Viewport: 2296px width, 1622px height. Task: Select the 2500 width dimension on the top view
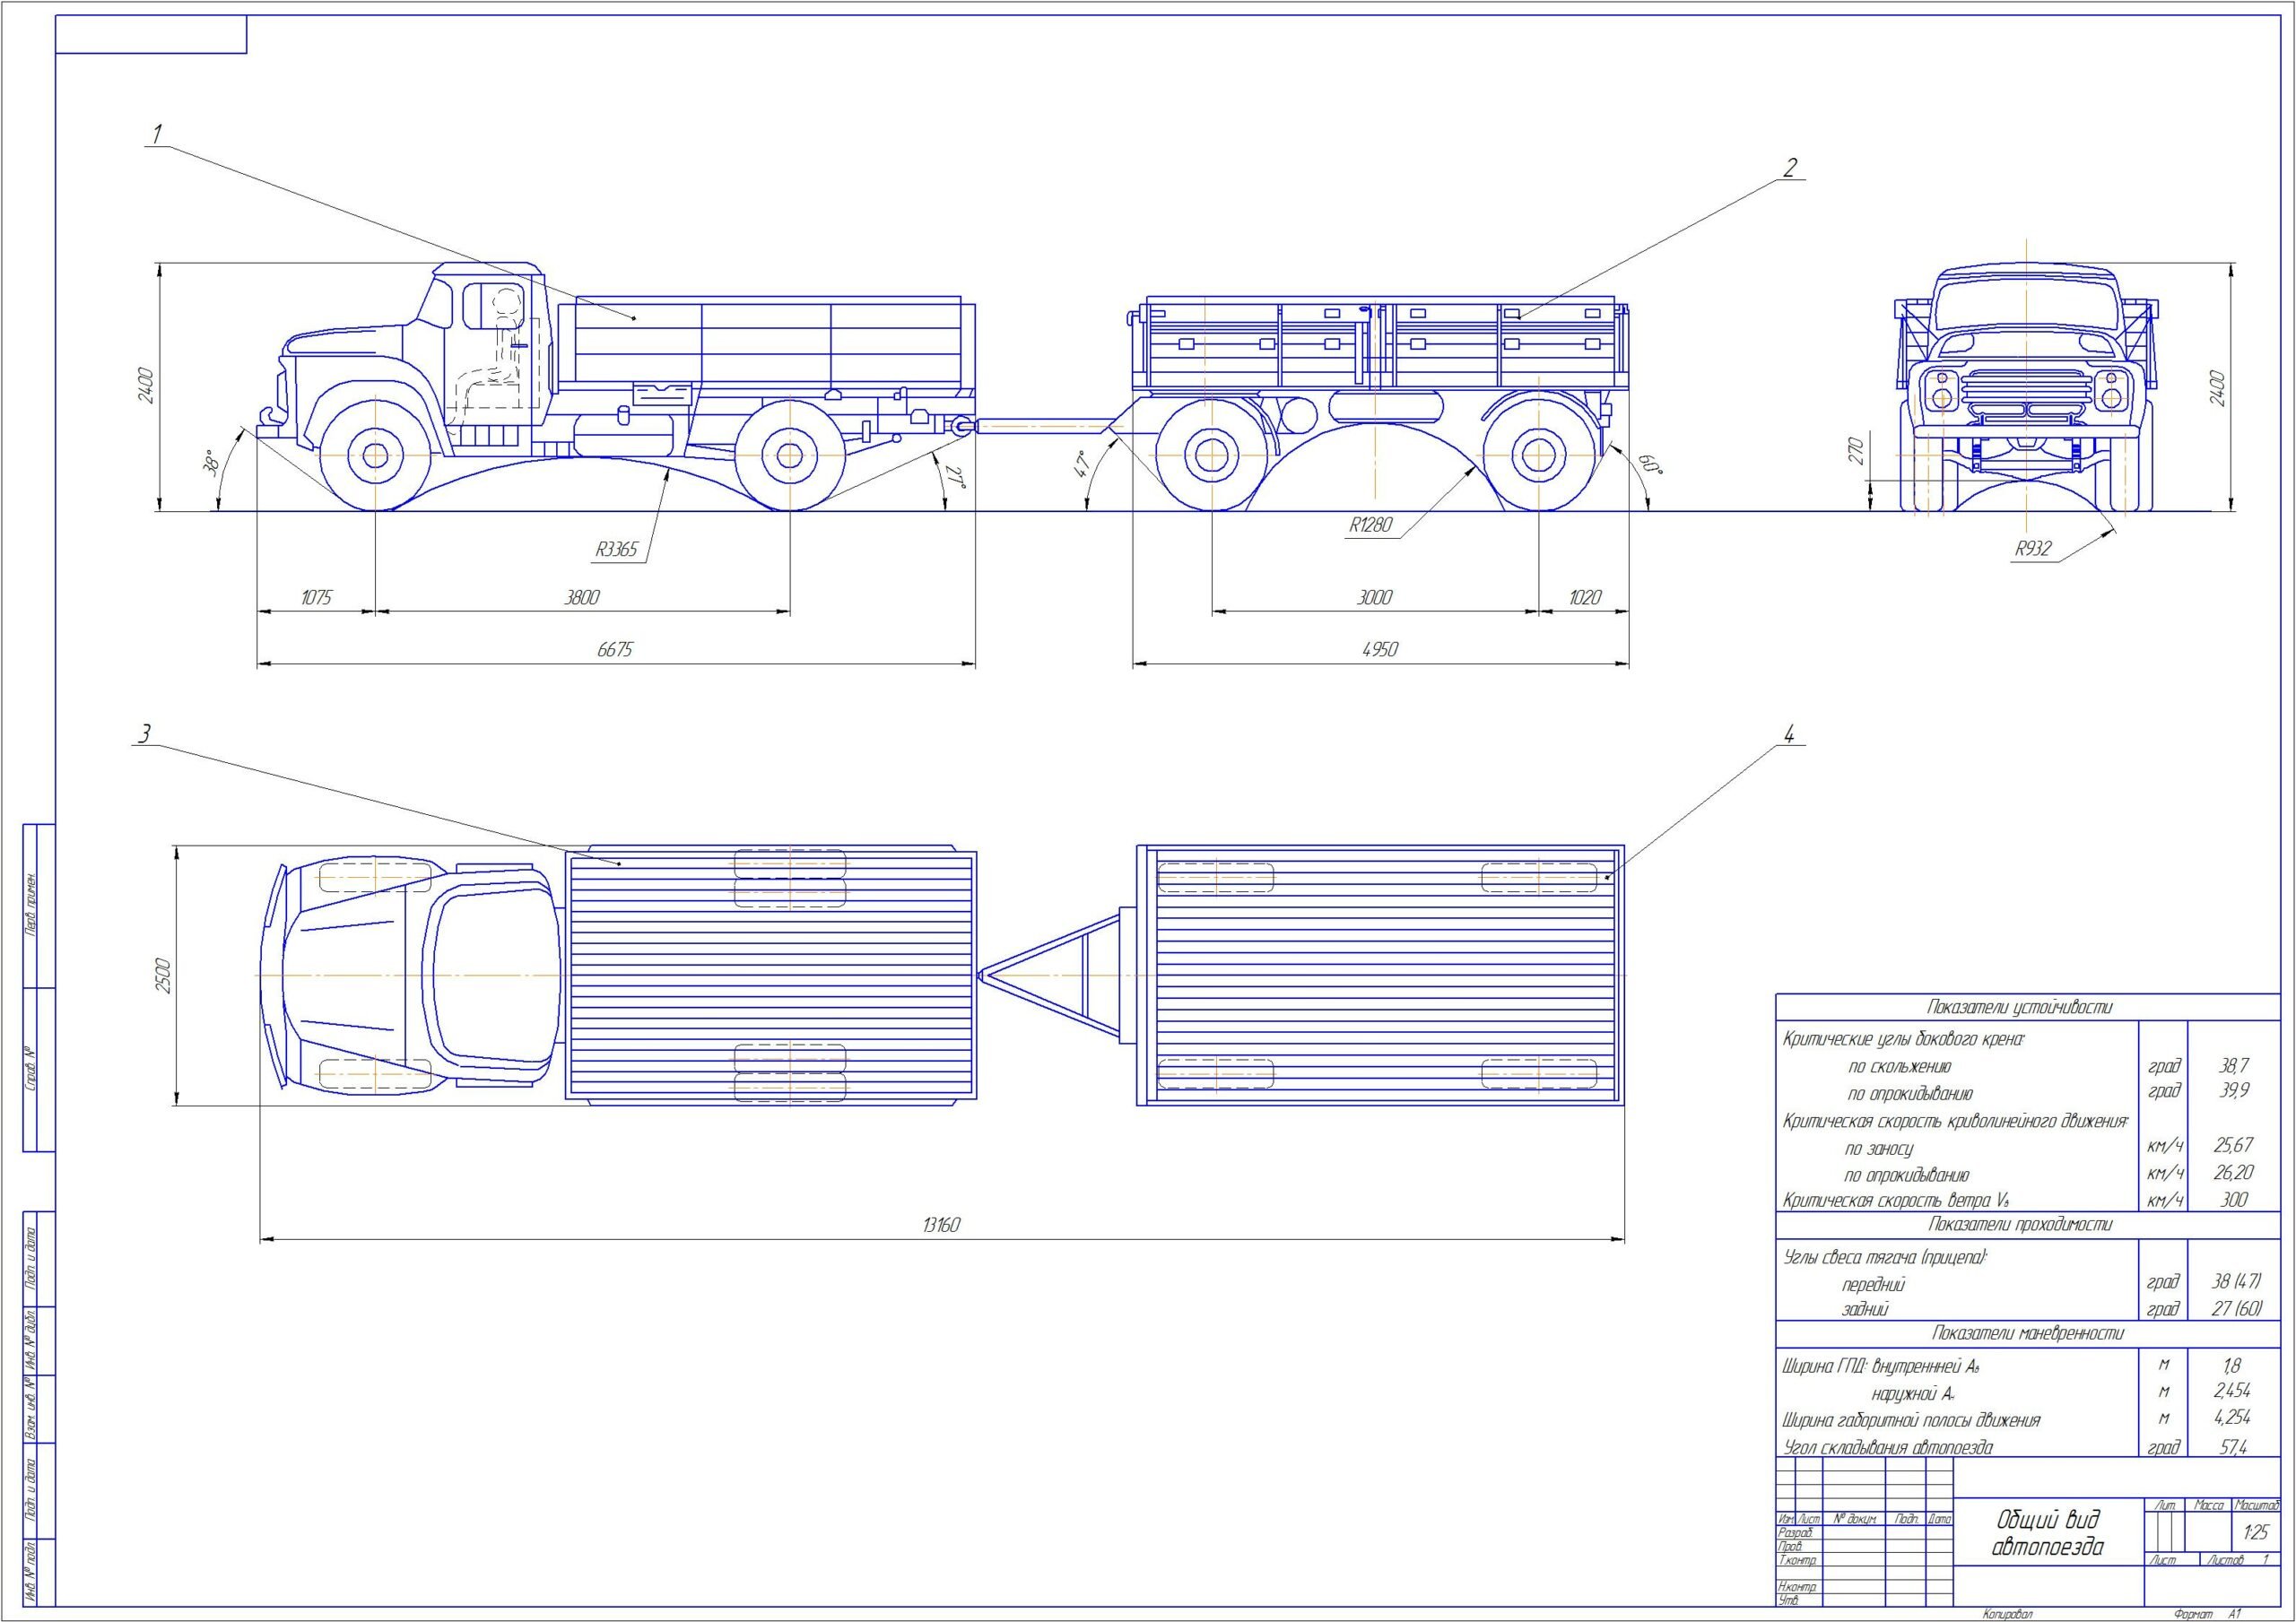pyautogui.click(x=164, y=976)
